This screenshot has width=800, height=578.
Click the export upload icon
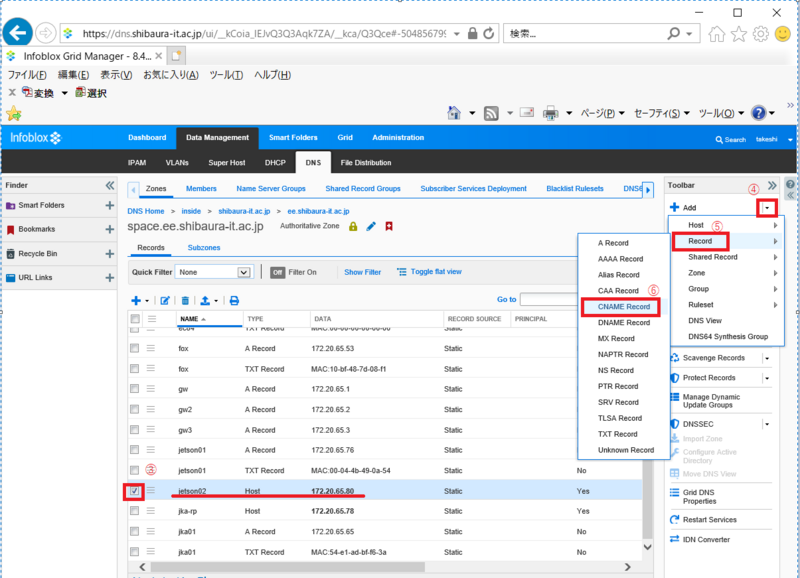coord(205,300)
